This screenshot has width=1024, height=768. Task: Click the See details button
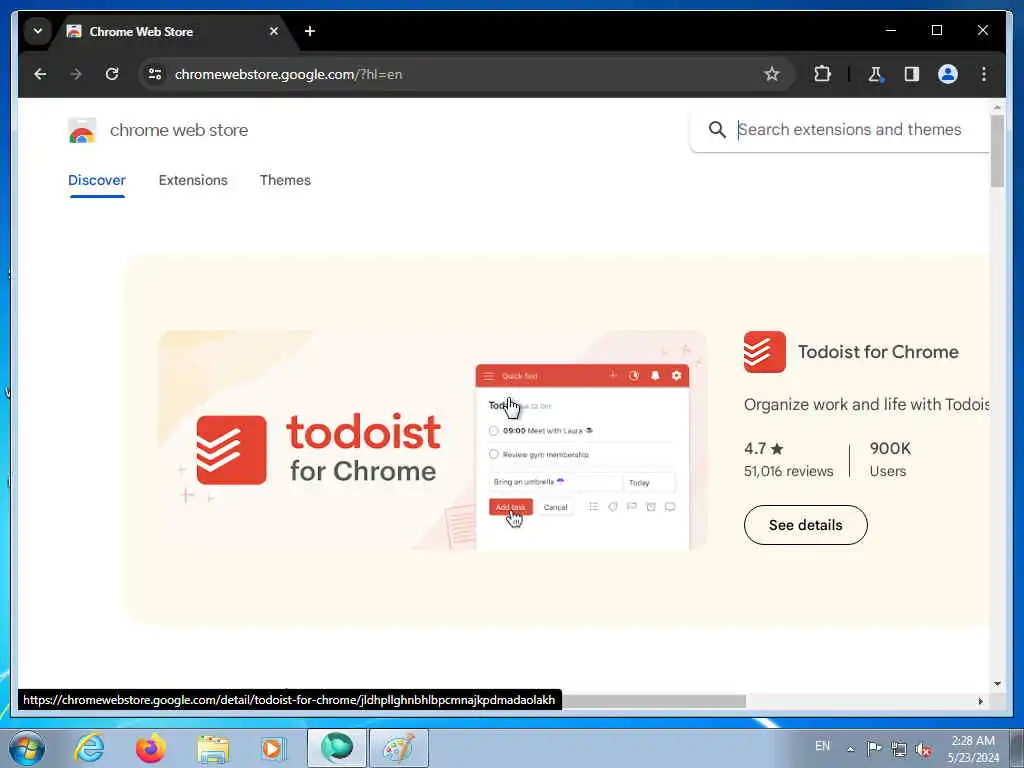pos(805,525)
